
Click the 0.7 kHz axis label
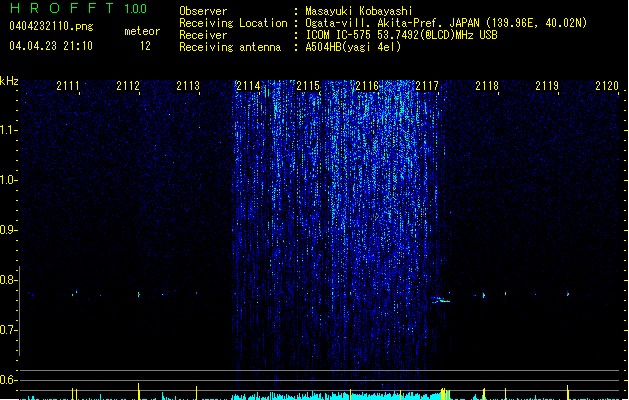pyautogui.click(x=8, y=330)
